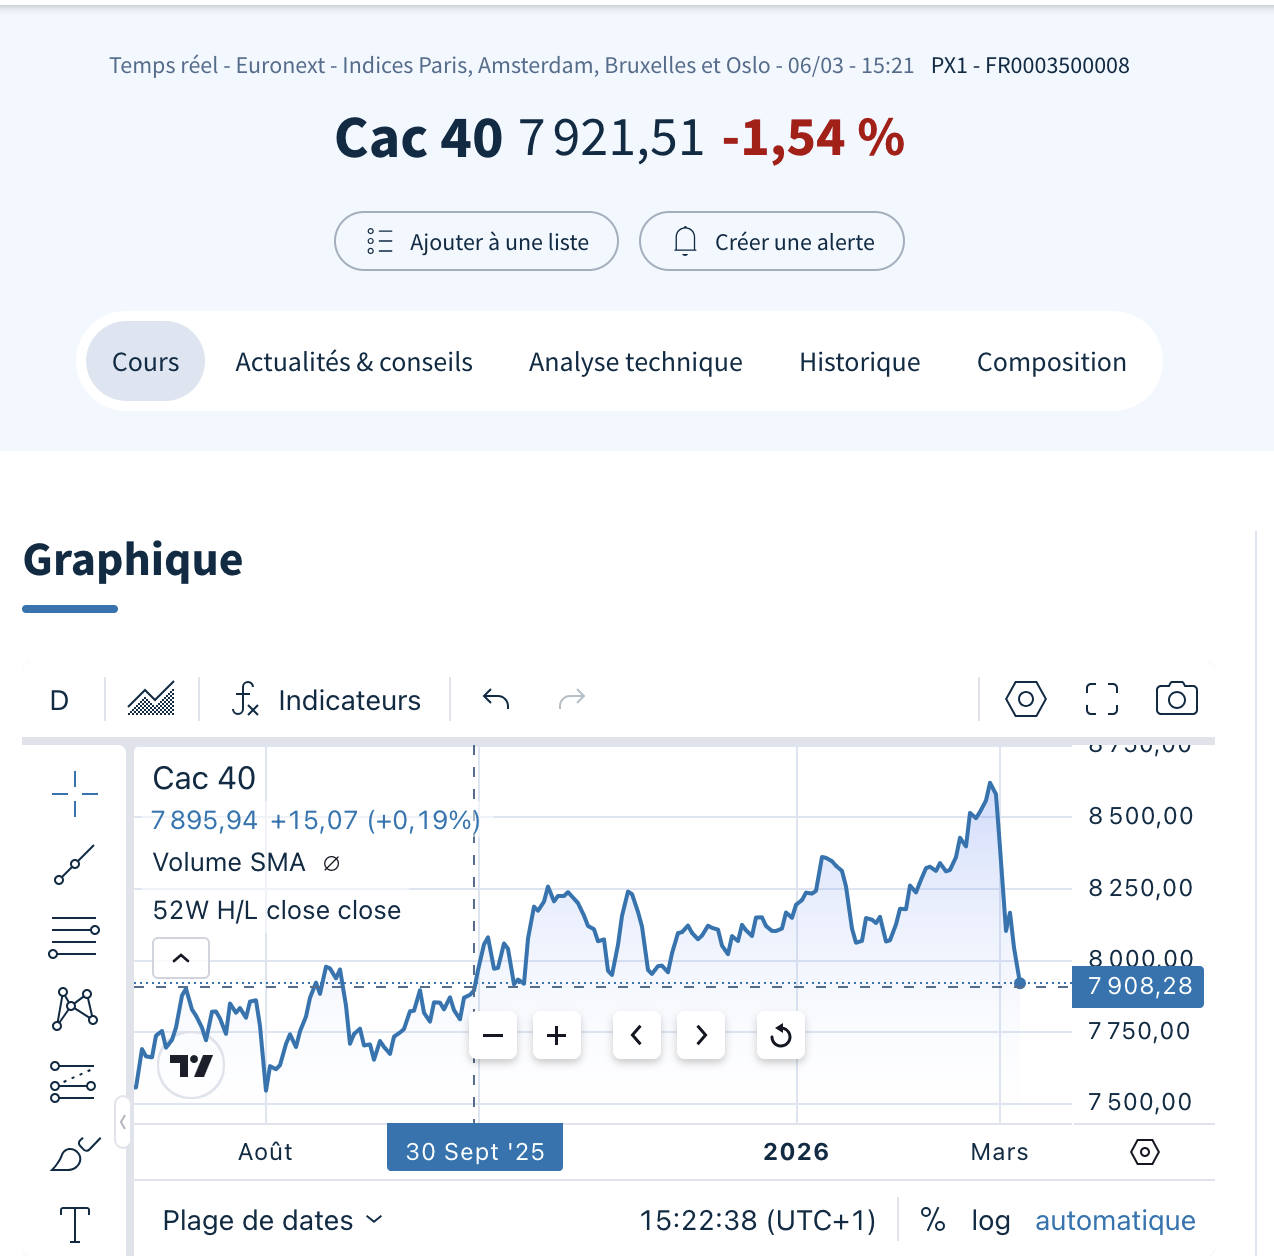Open the Composition tab

point(1051,362)
